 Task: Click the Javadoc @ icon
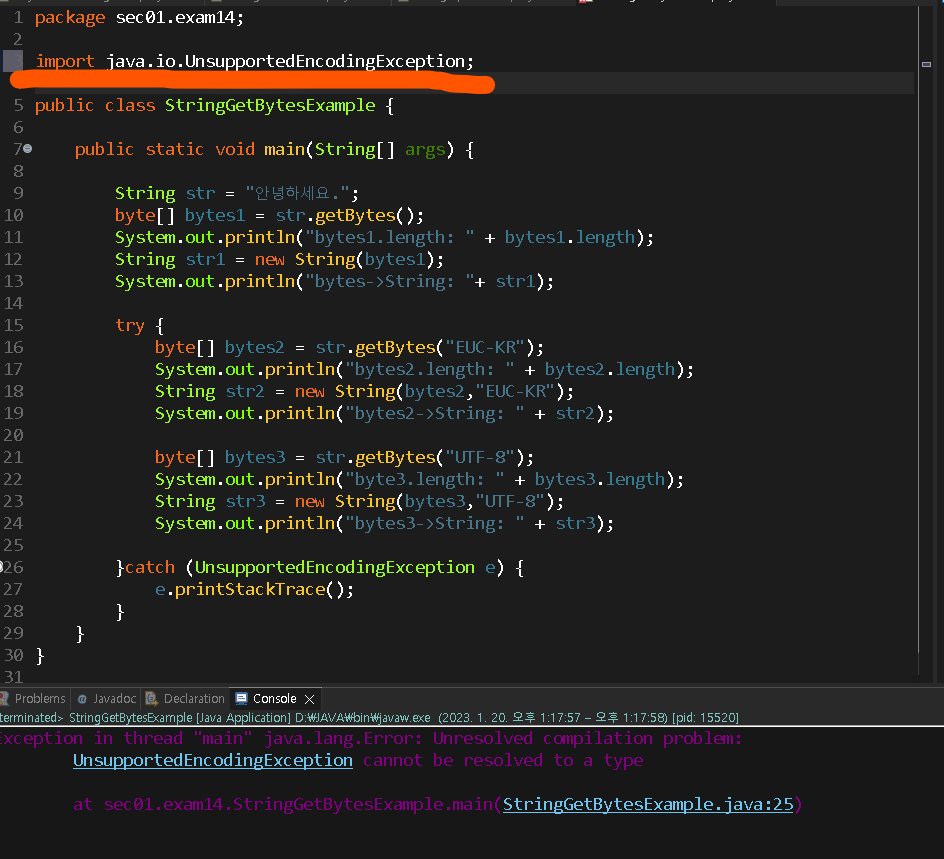82,698
